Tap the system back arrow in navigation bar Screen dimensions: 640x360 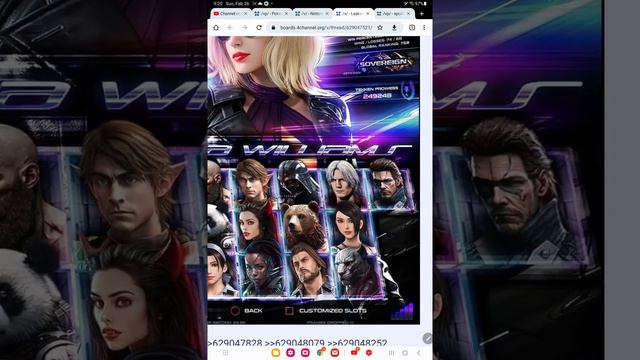(419, 353)
